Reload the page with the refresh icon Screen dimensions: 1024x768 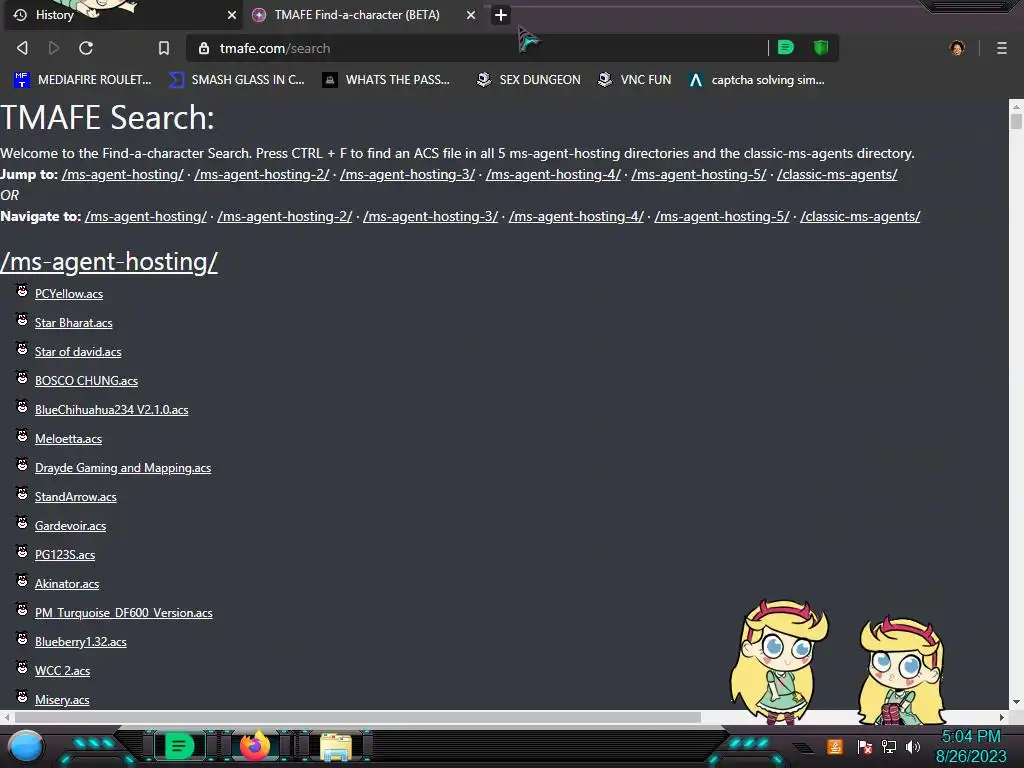[x=86, y=48]
